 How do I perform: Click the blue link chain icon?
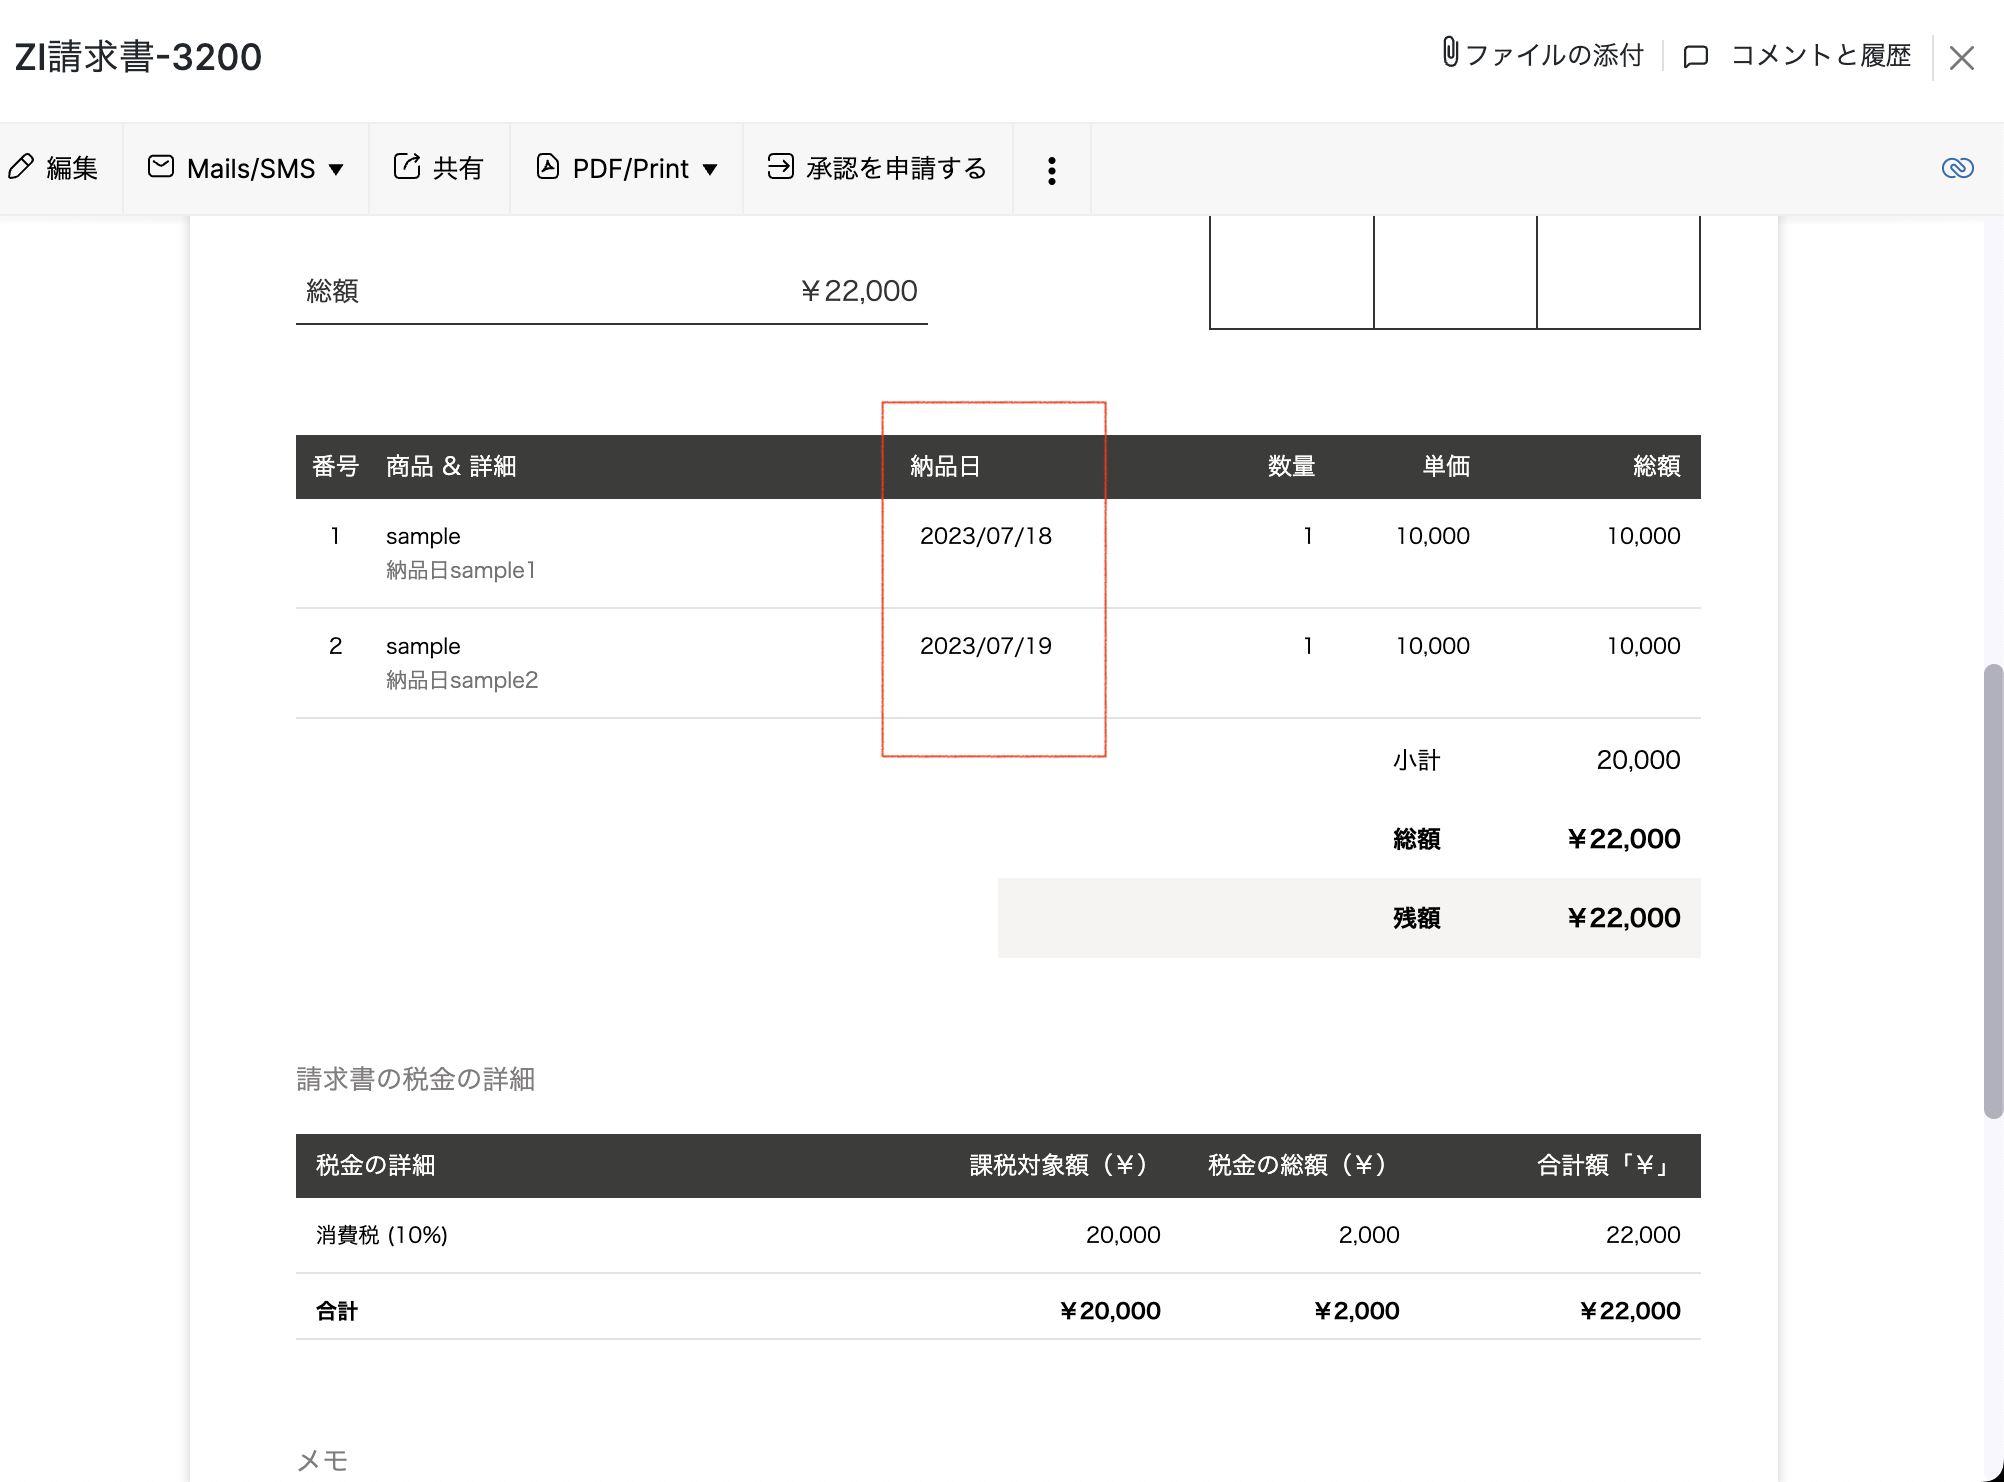(1957, 168)
